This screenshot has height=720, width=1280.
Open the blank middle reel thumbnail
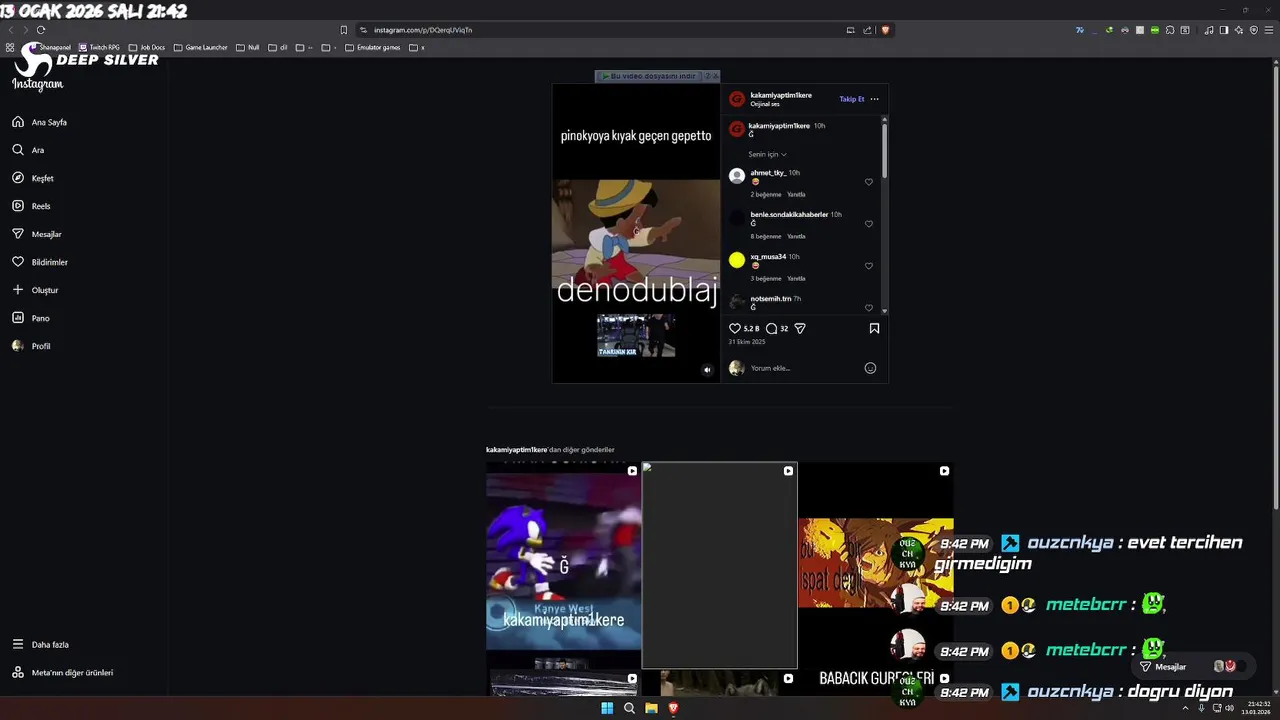click(719, 565)
